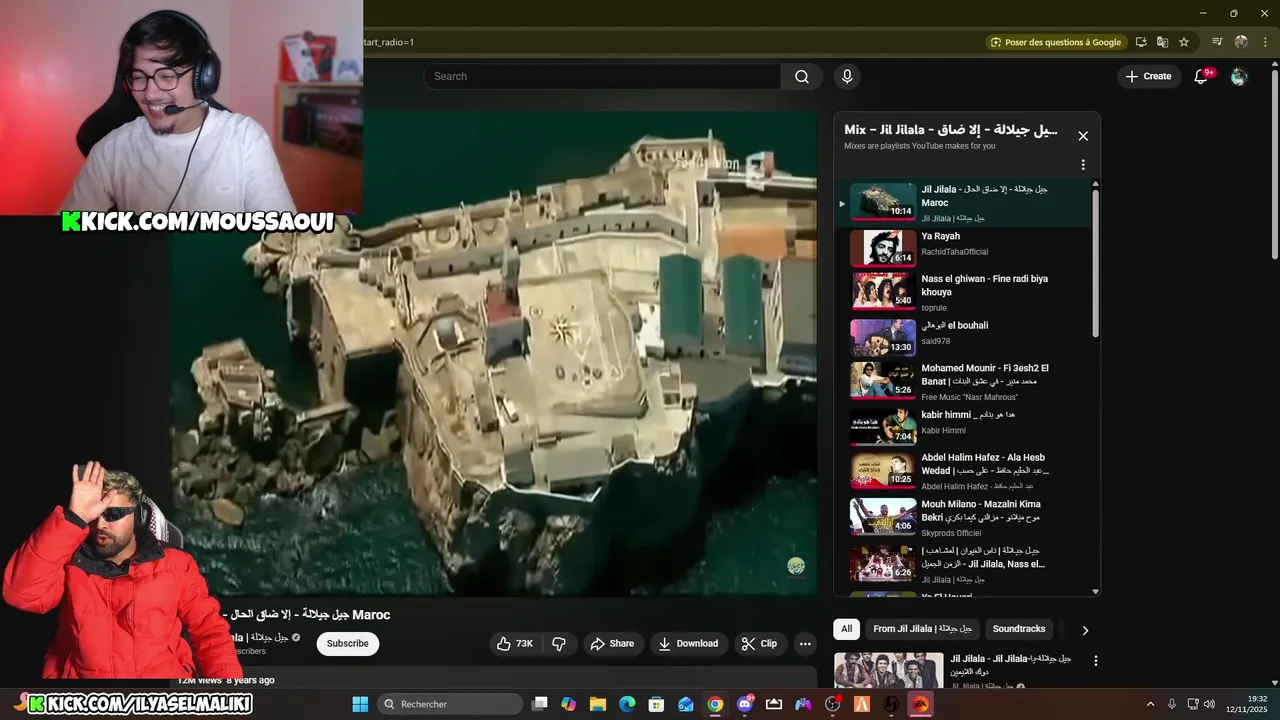Viewport: 1280px width, 720px height.
Task: Open Task View in the taskbar
Action: [x=540, y=704]
